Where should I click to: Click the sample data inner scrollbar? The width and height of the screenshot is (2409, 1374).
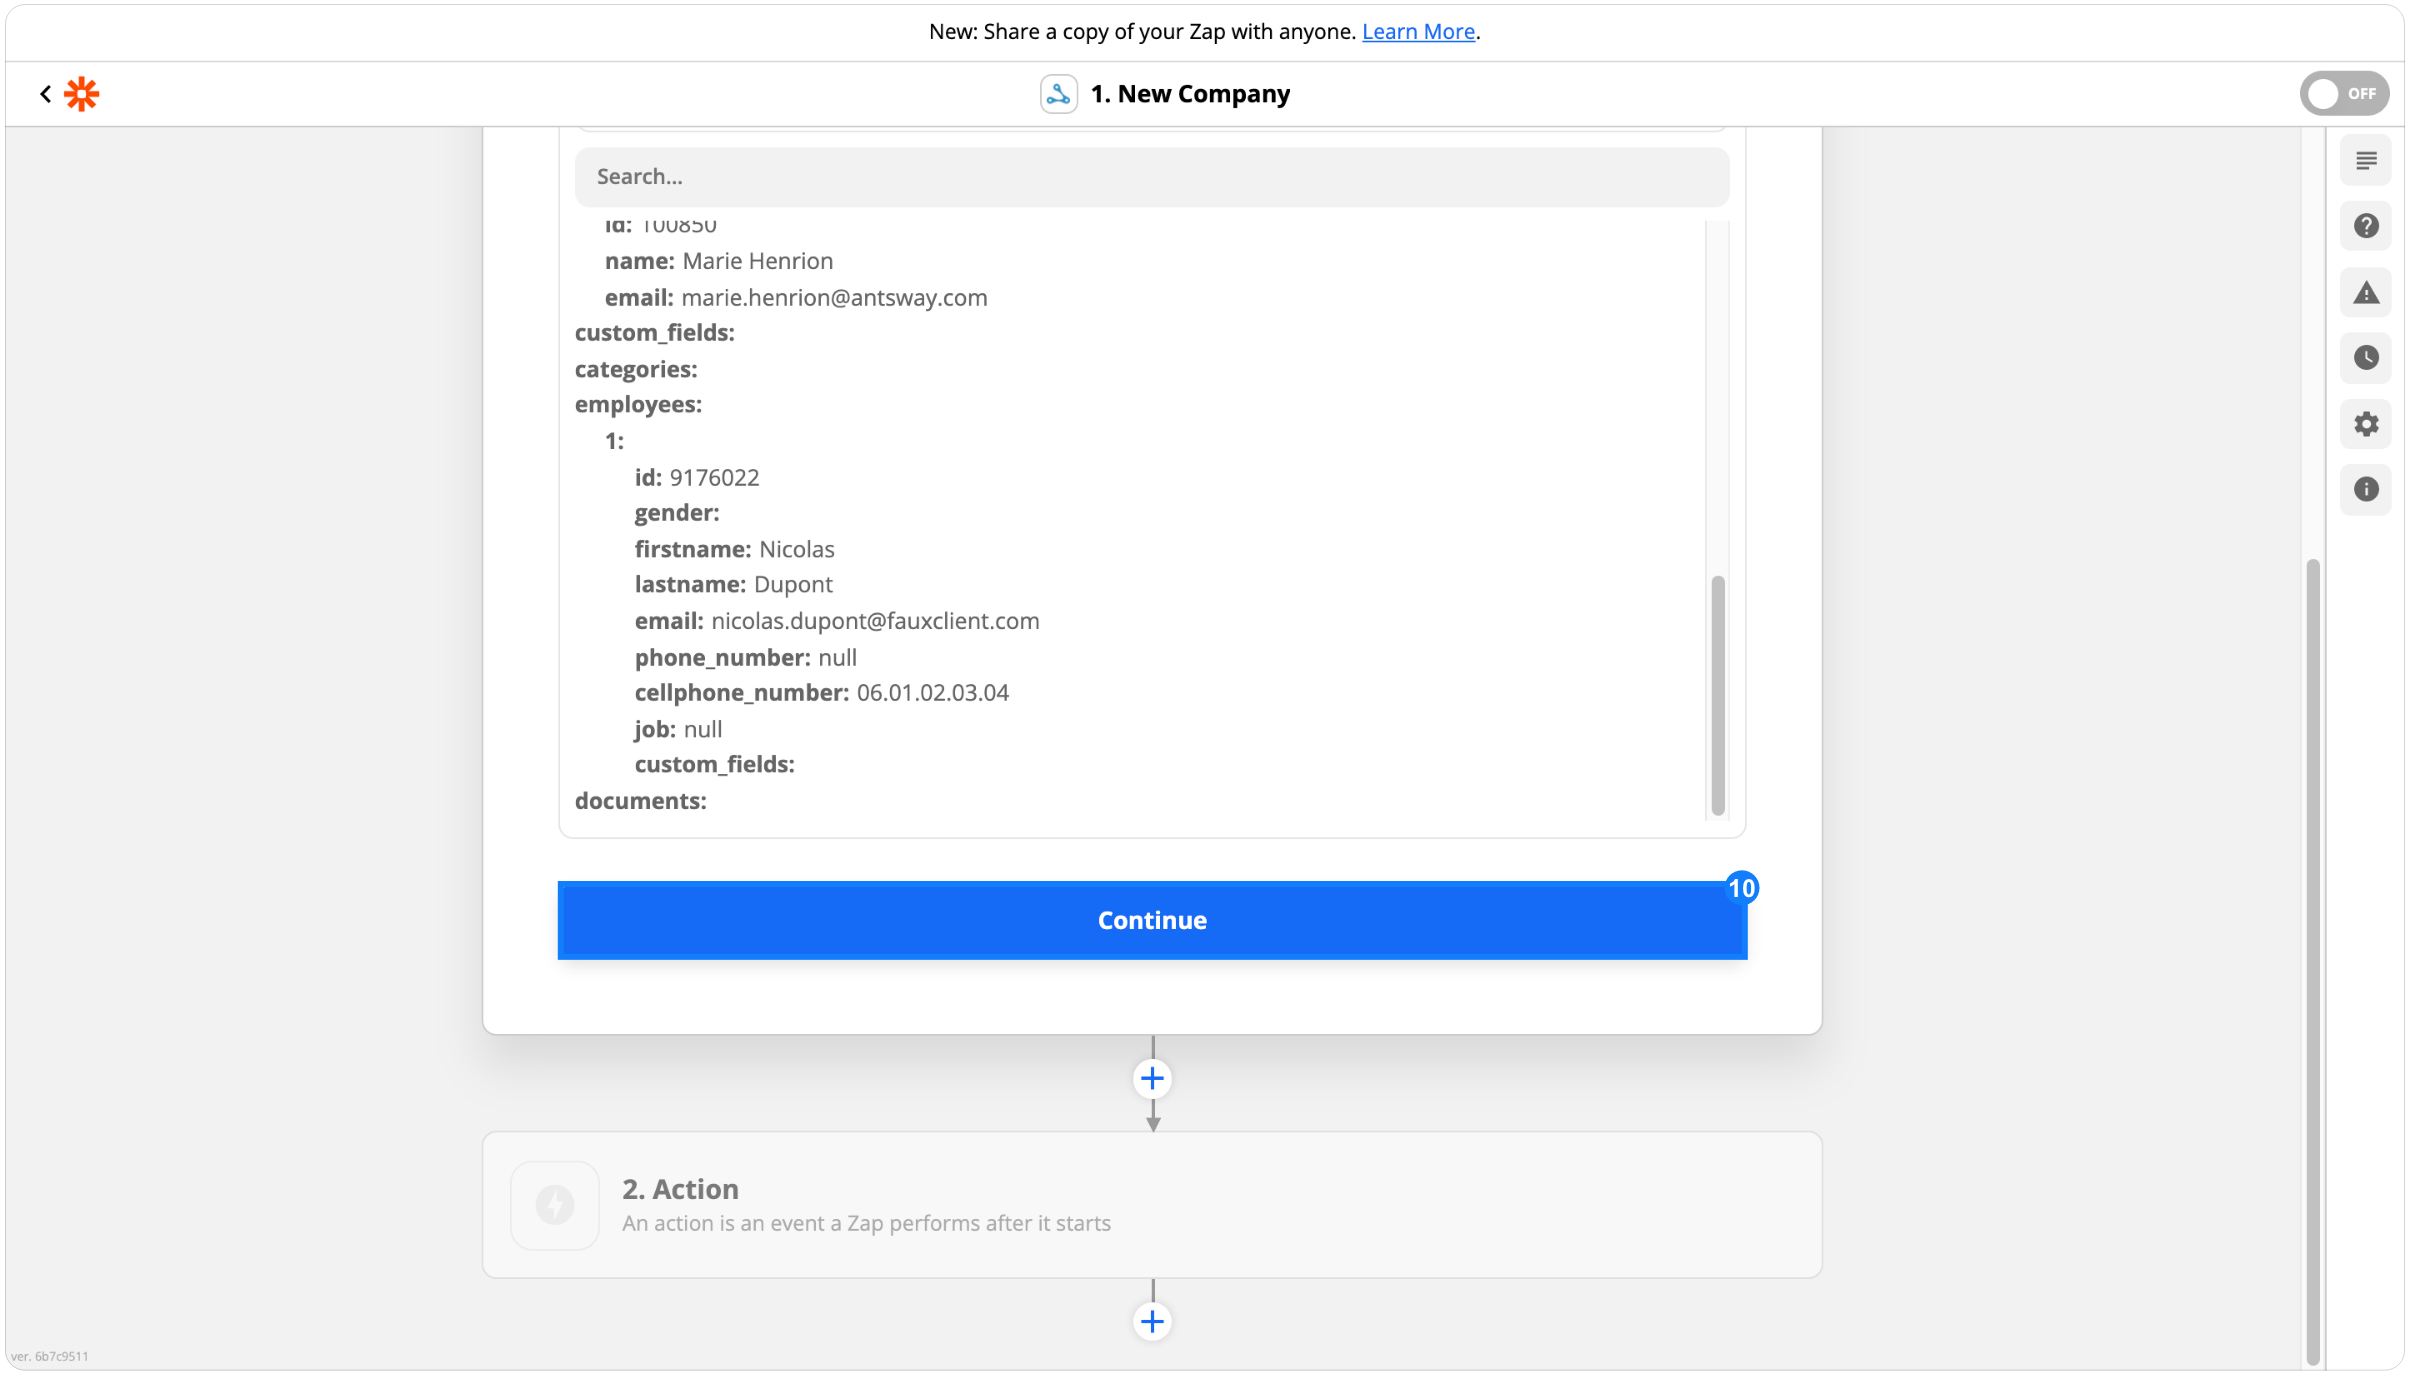[1717, 695]
